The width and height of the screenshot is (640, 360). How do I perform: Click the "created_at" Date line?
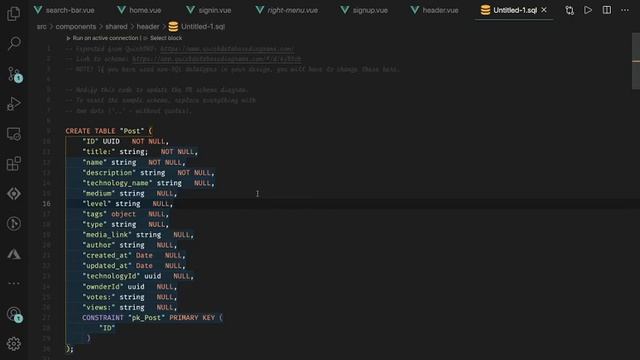(x=134, y=256)
